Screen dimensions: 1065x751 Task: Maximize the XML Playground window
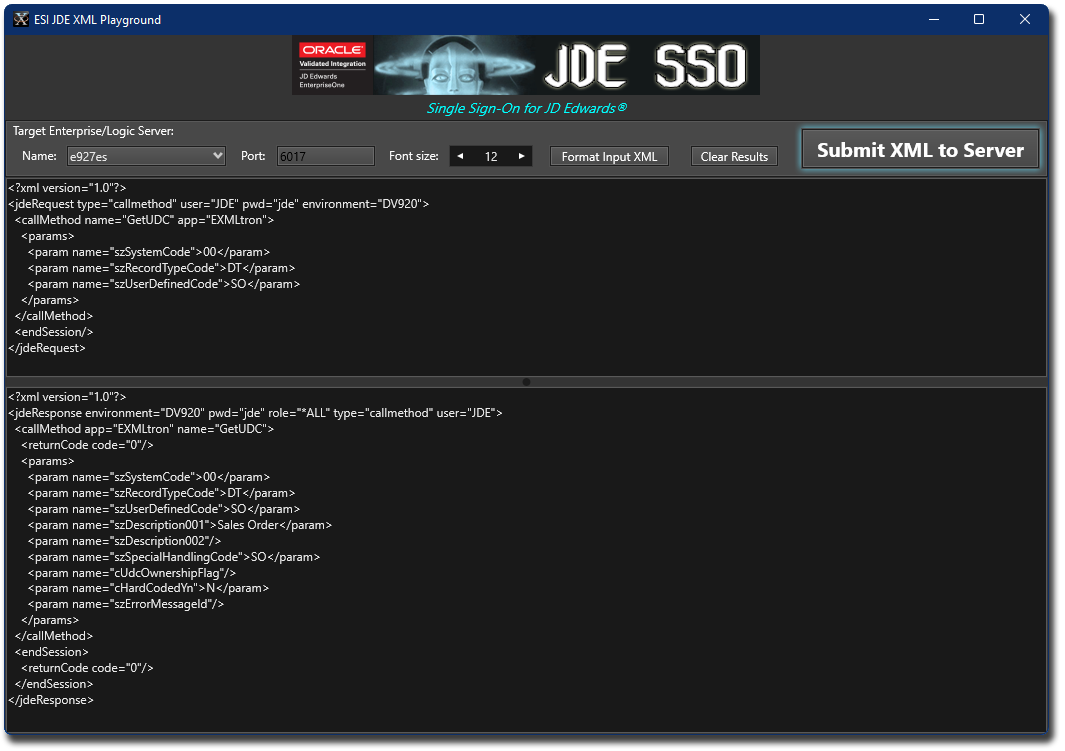pyautogui.click(x=979, y=19)
